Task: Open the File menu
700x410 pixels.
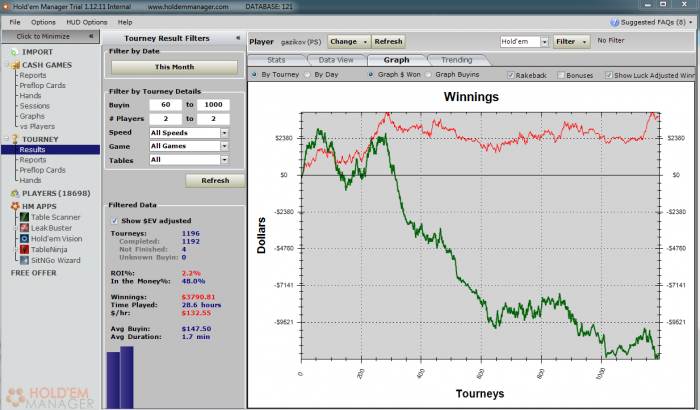Action: [x=15, y=22]
